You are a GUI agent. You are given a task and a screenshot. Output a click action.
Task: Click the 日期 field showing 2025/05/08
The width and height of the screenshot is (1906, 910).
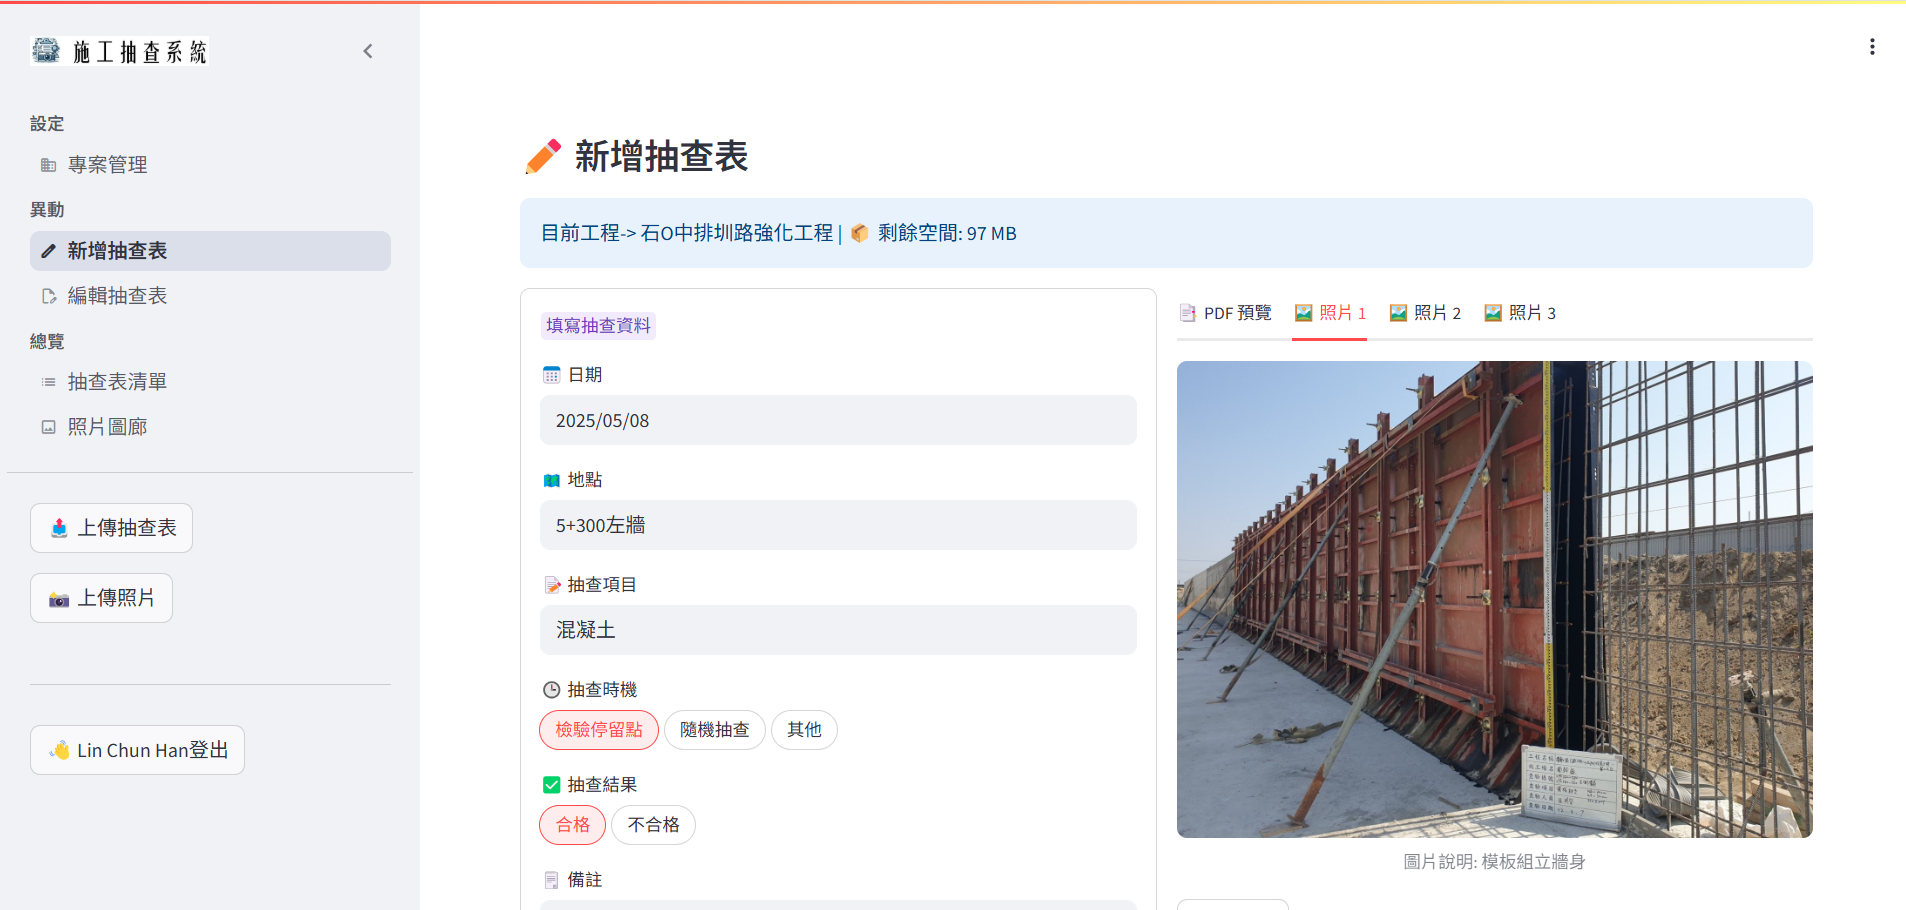[838, 420]
